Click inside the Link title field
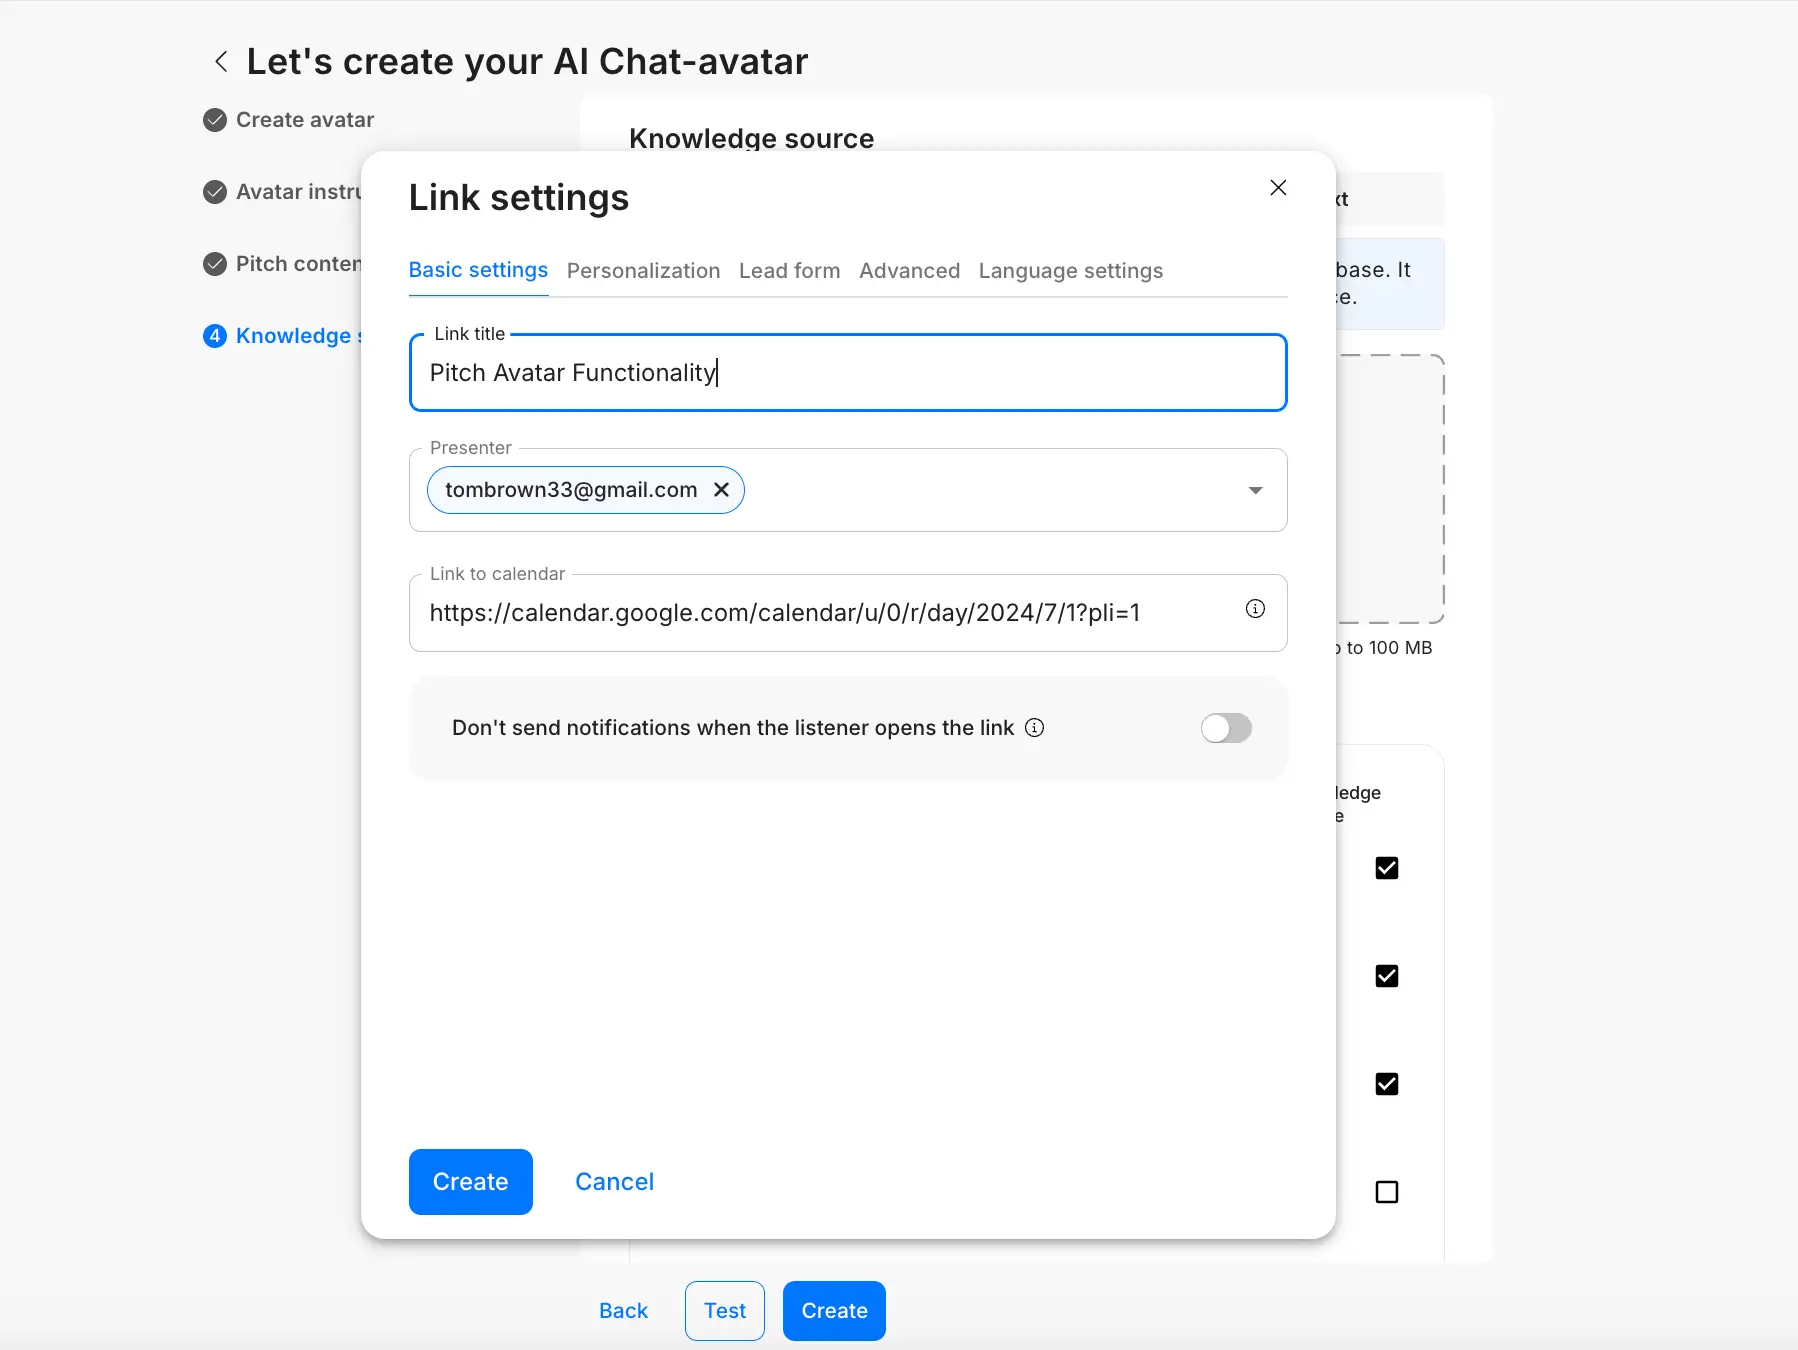 pyautogui.click(x=847, y=373)
